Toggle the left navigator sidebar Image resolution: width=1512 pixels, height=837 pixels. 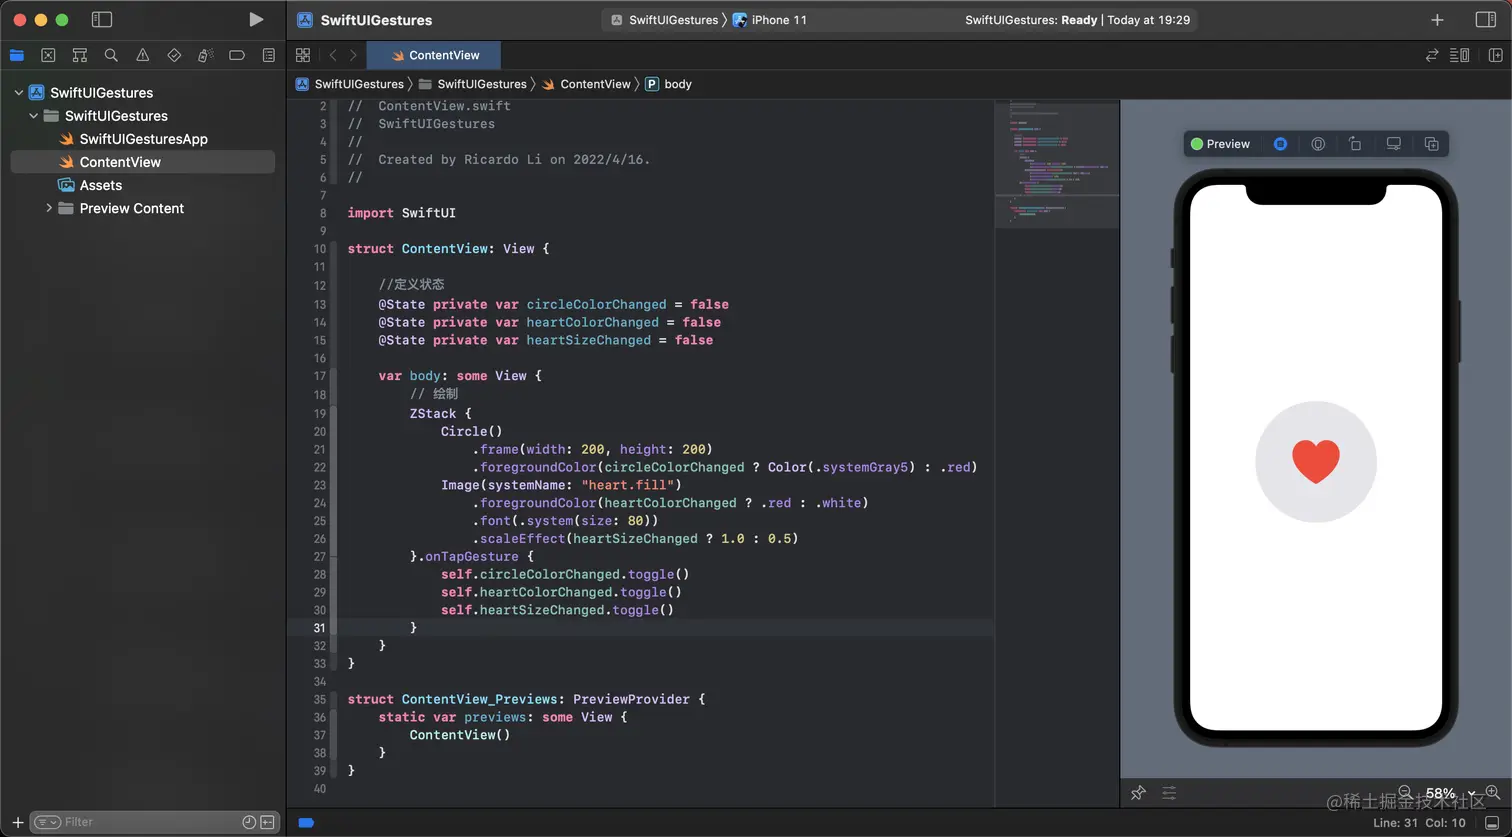coord(101,19)
